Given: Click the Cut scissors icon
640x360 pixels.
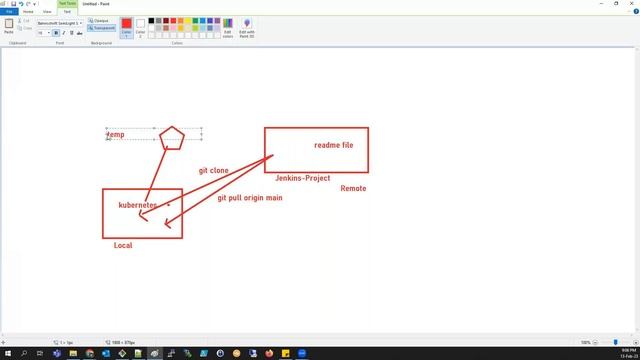Looking at the screenshot, I should tap(20, 20).
